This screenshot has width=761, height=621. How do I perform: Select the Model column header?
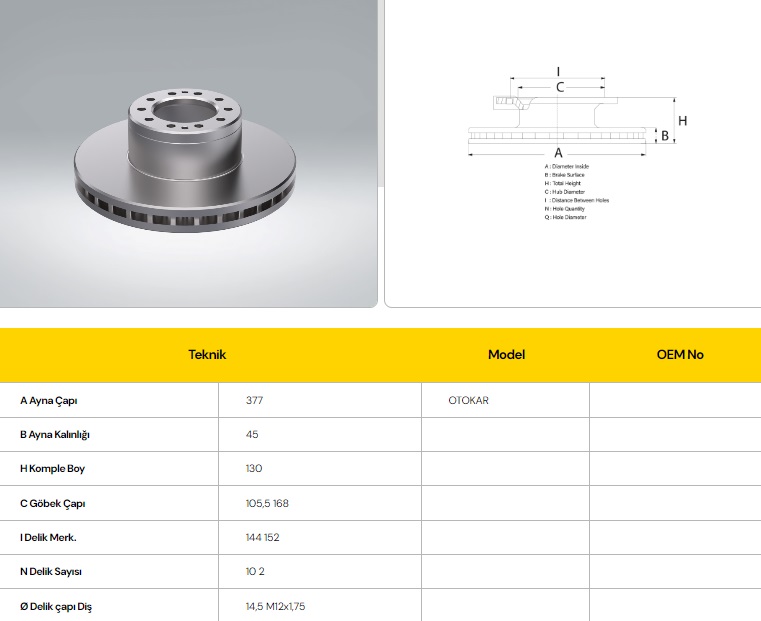[506, 355]
